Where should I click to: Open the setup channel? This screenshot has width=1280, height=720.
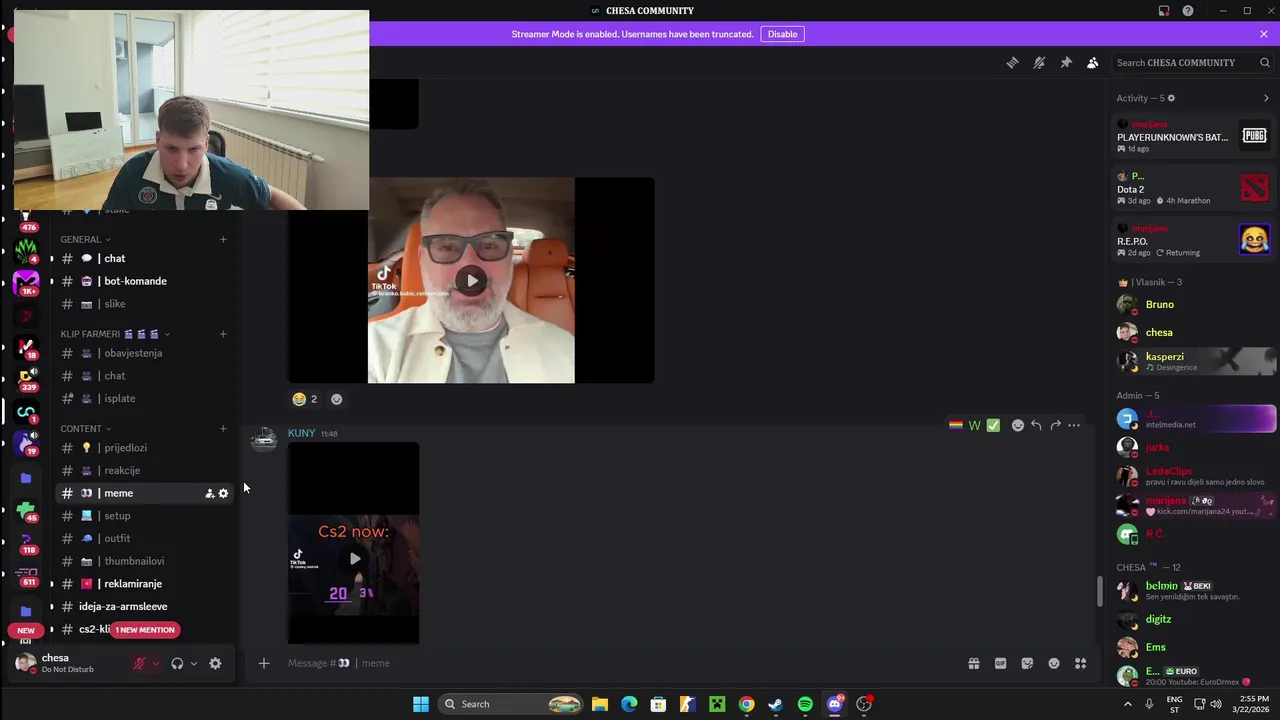pyautogui.click(x=144, y=516)
